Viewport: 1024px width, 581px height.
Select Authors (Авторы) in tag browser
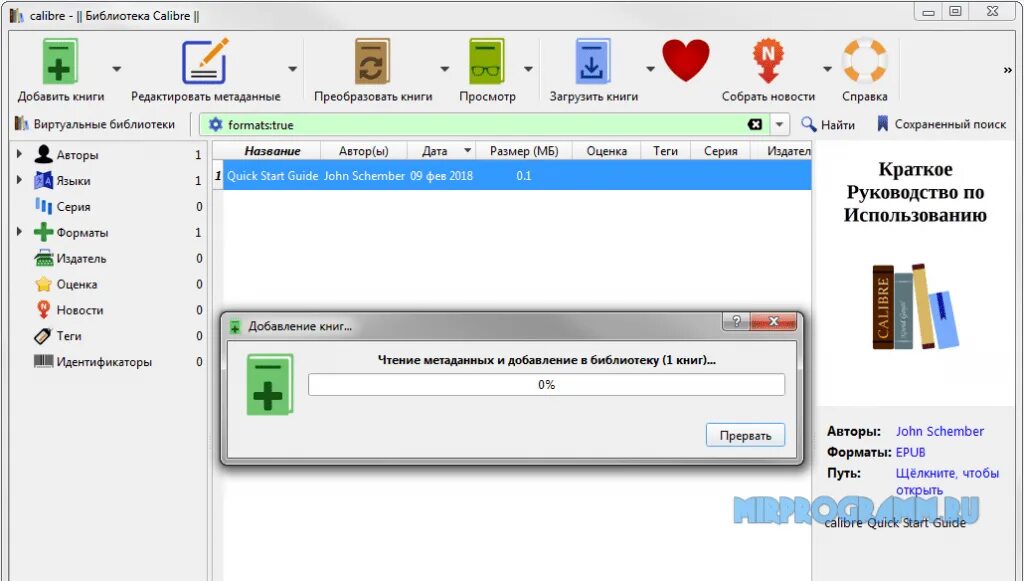pos(77,155)
